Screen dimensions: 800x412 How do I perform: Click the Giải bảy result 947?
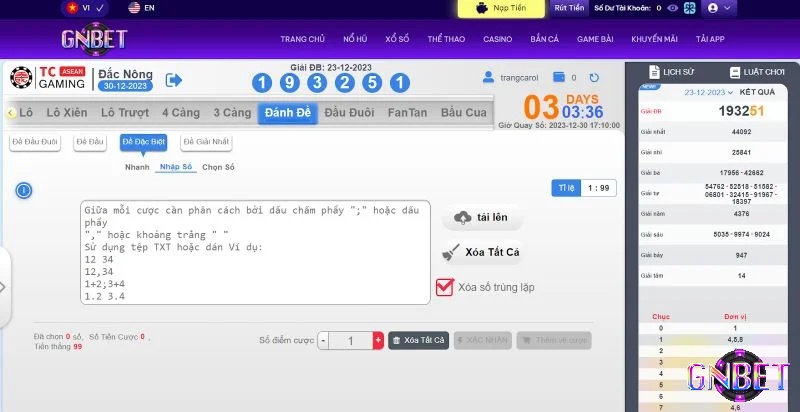[x=741, y=255]
